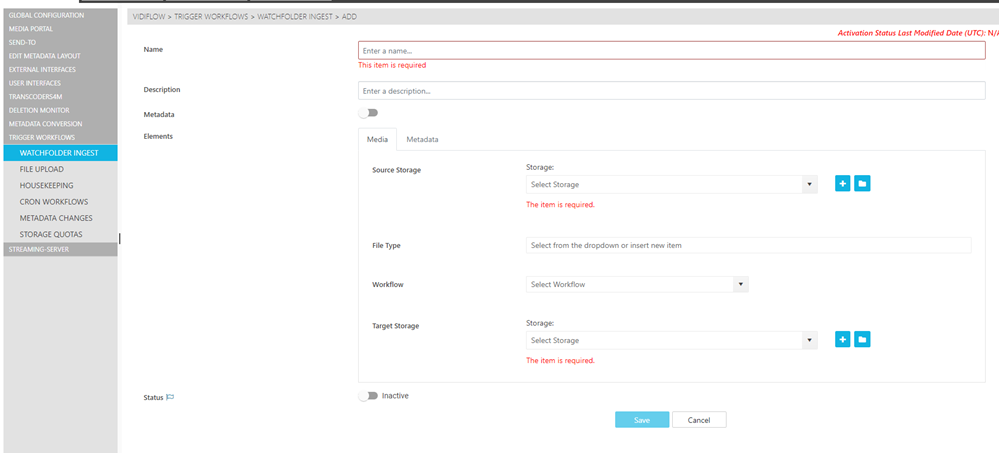Expand the Source Storage Select Storage dropdown
This screenshot has height=453, width=999.
click(x=671, y=185)
